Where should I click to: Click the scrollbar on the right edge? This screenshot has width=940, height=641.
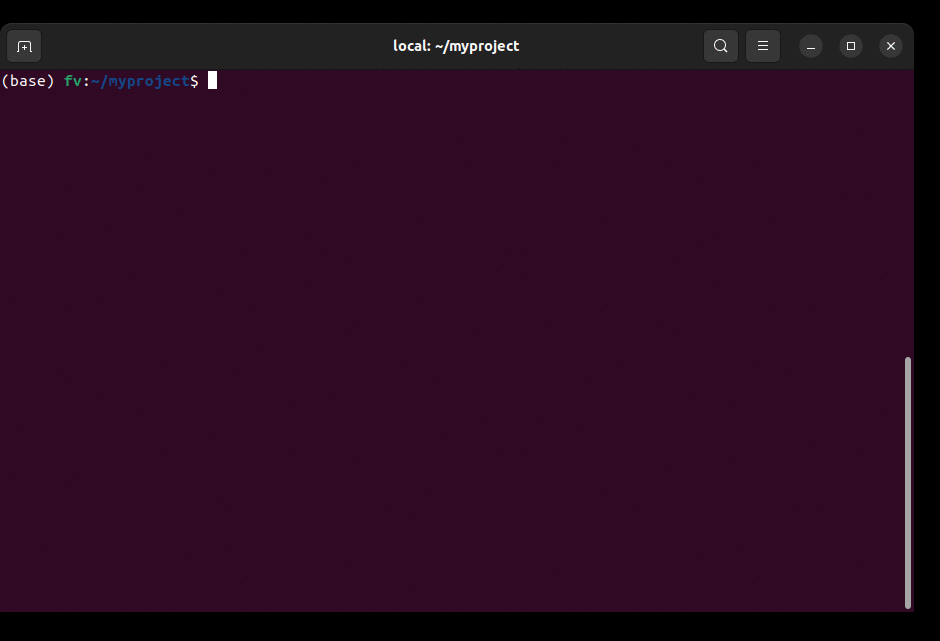pos(906,480)
